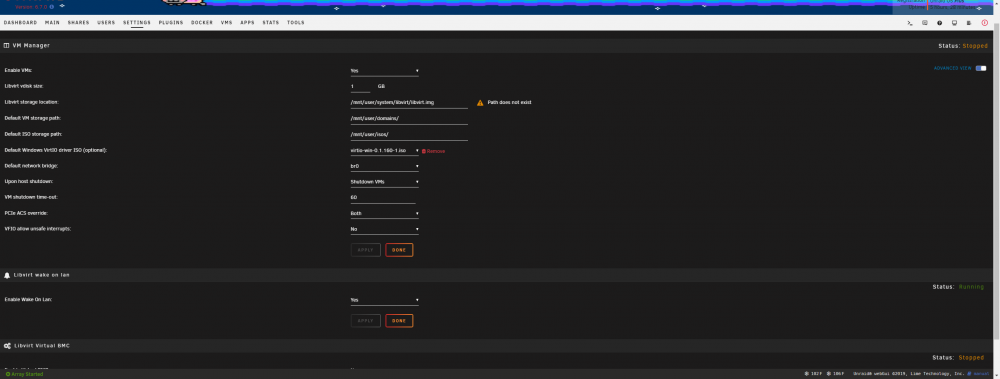Image resolution: width=1000 pixels, height=379 pixels.
Task: Open the terminal icon in the top bar
Action: coord(910,23)
